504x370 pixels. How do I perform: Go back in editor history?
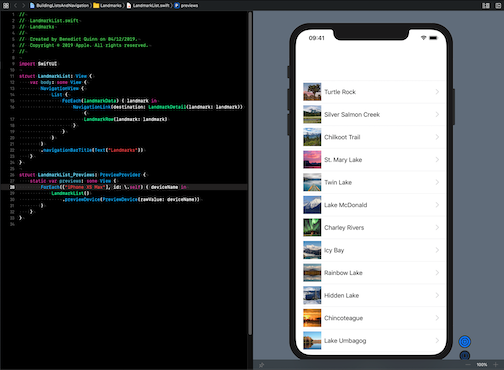click(15, 5)
